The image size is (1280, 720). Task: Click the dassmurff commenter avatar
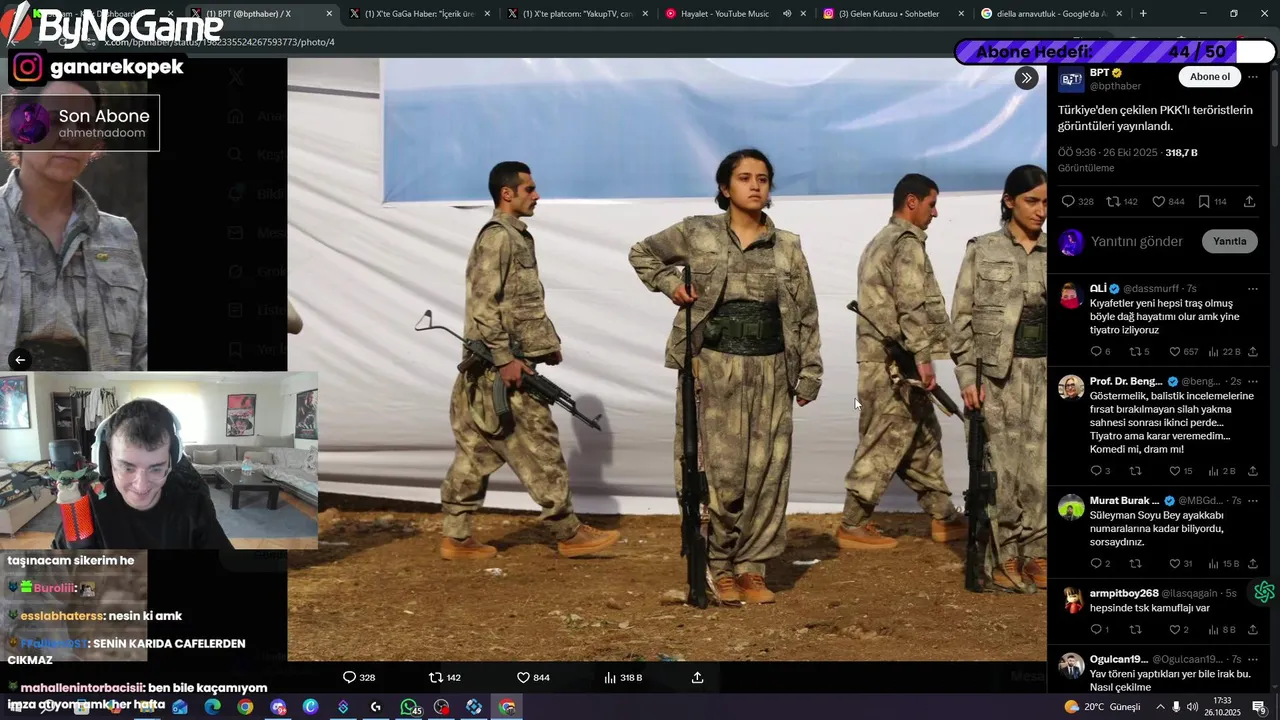click(1071, 295)
